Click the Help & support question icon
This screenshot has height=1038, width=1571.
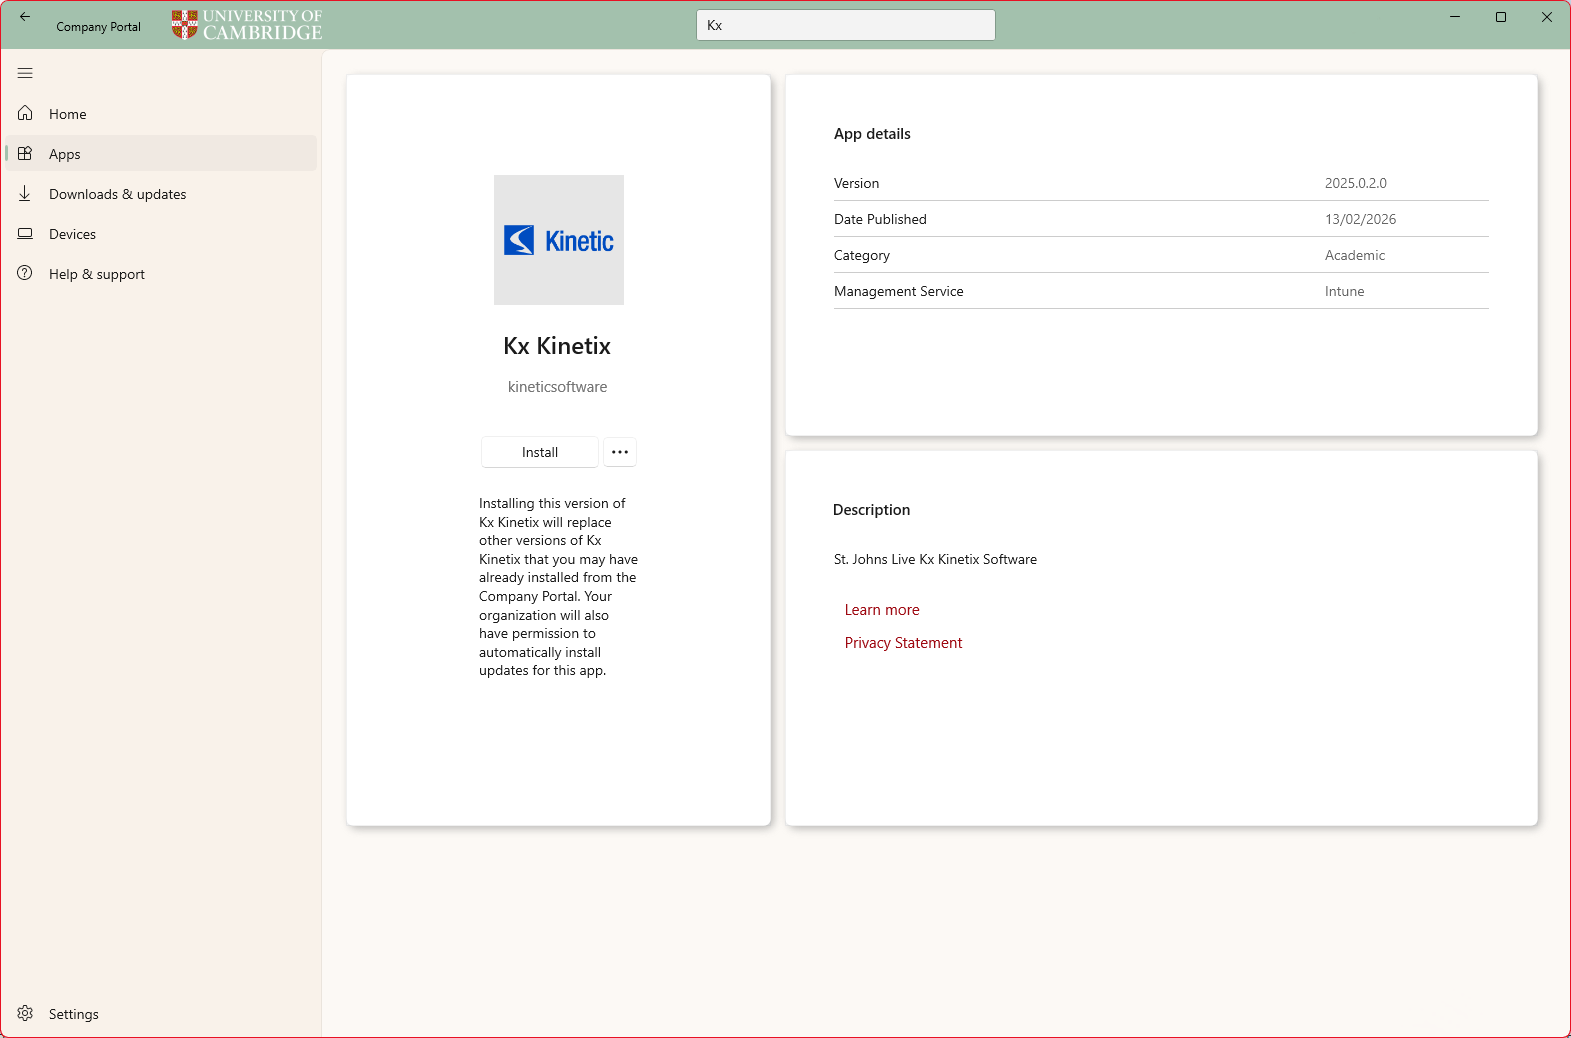25,273
